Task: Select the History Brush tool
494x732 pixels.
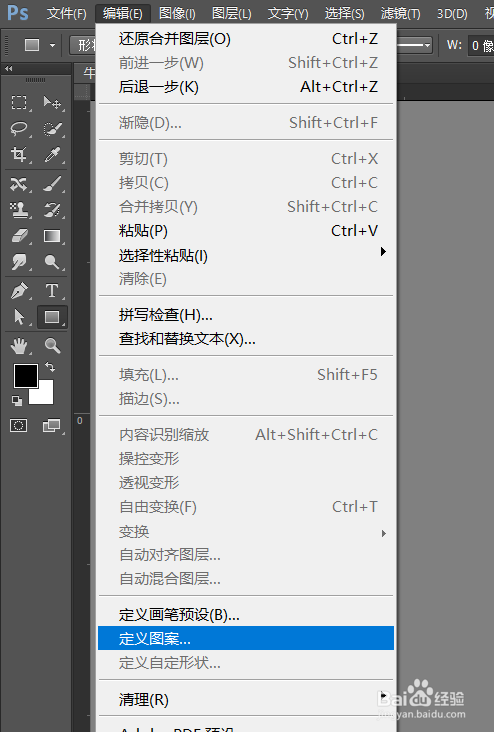Action: coord(52,210)
